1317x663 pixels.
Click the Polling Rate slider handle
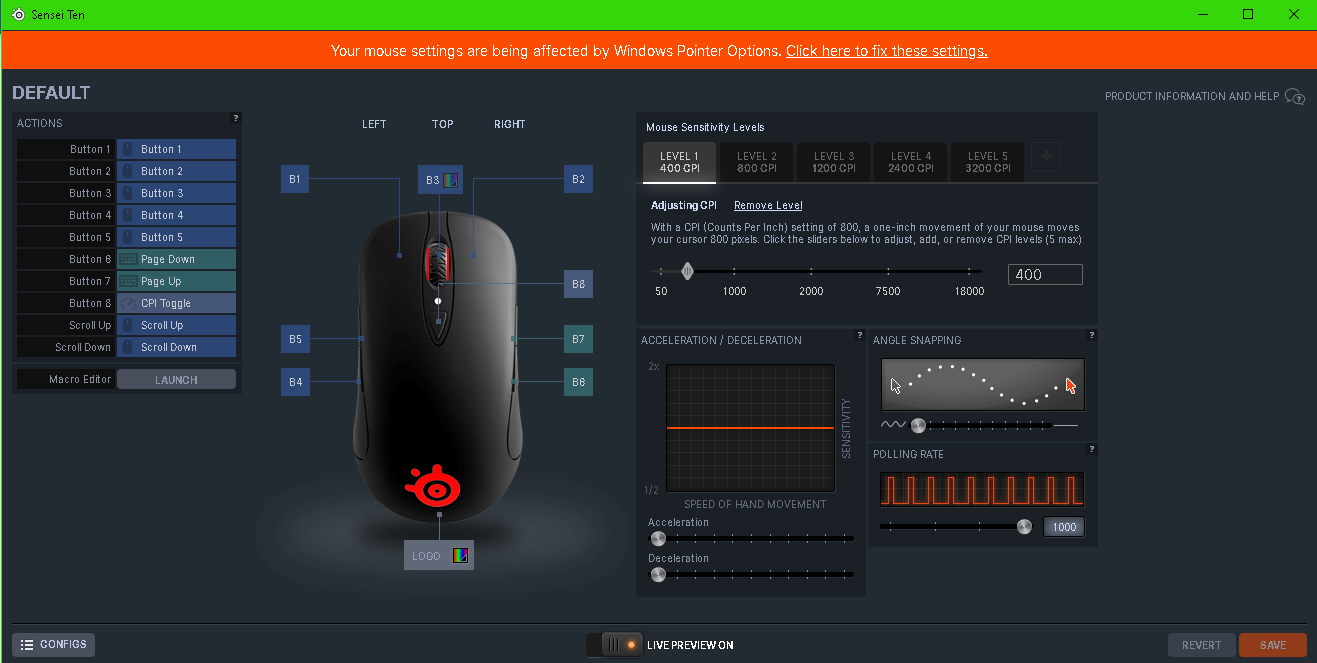[1024, 527]
